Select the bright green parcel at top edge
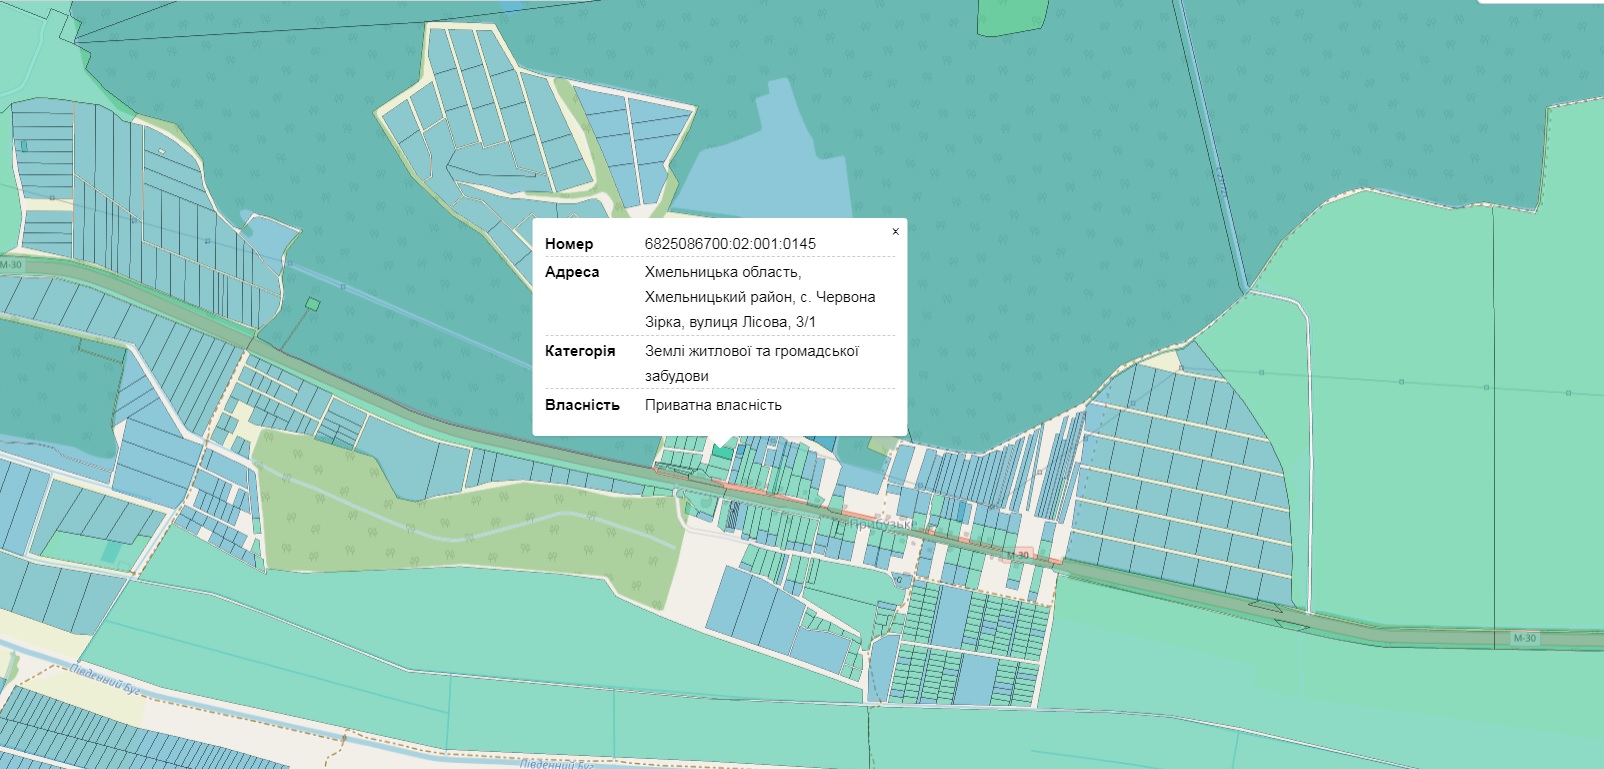The height and width of the screenshot is (769, 1604). (1011, 15)
